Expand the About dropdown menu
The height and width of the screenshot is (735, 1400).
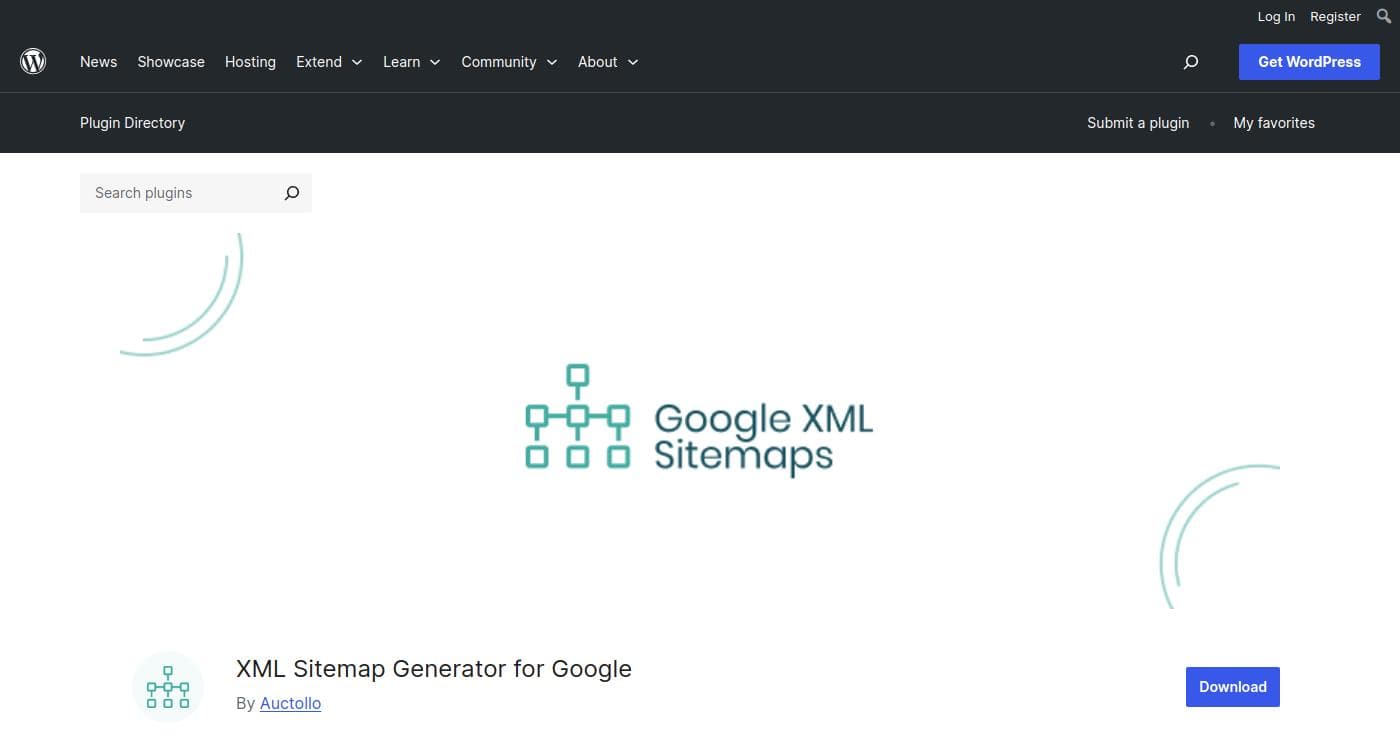click(x=607, y=61)
